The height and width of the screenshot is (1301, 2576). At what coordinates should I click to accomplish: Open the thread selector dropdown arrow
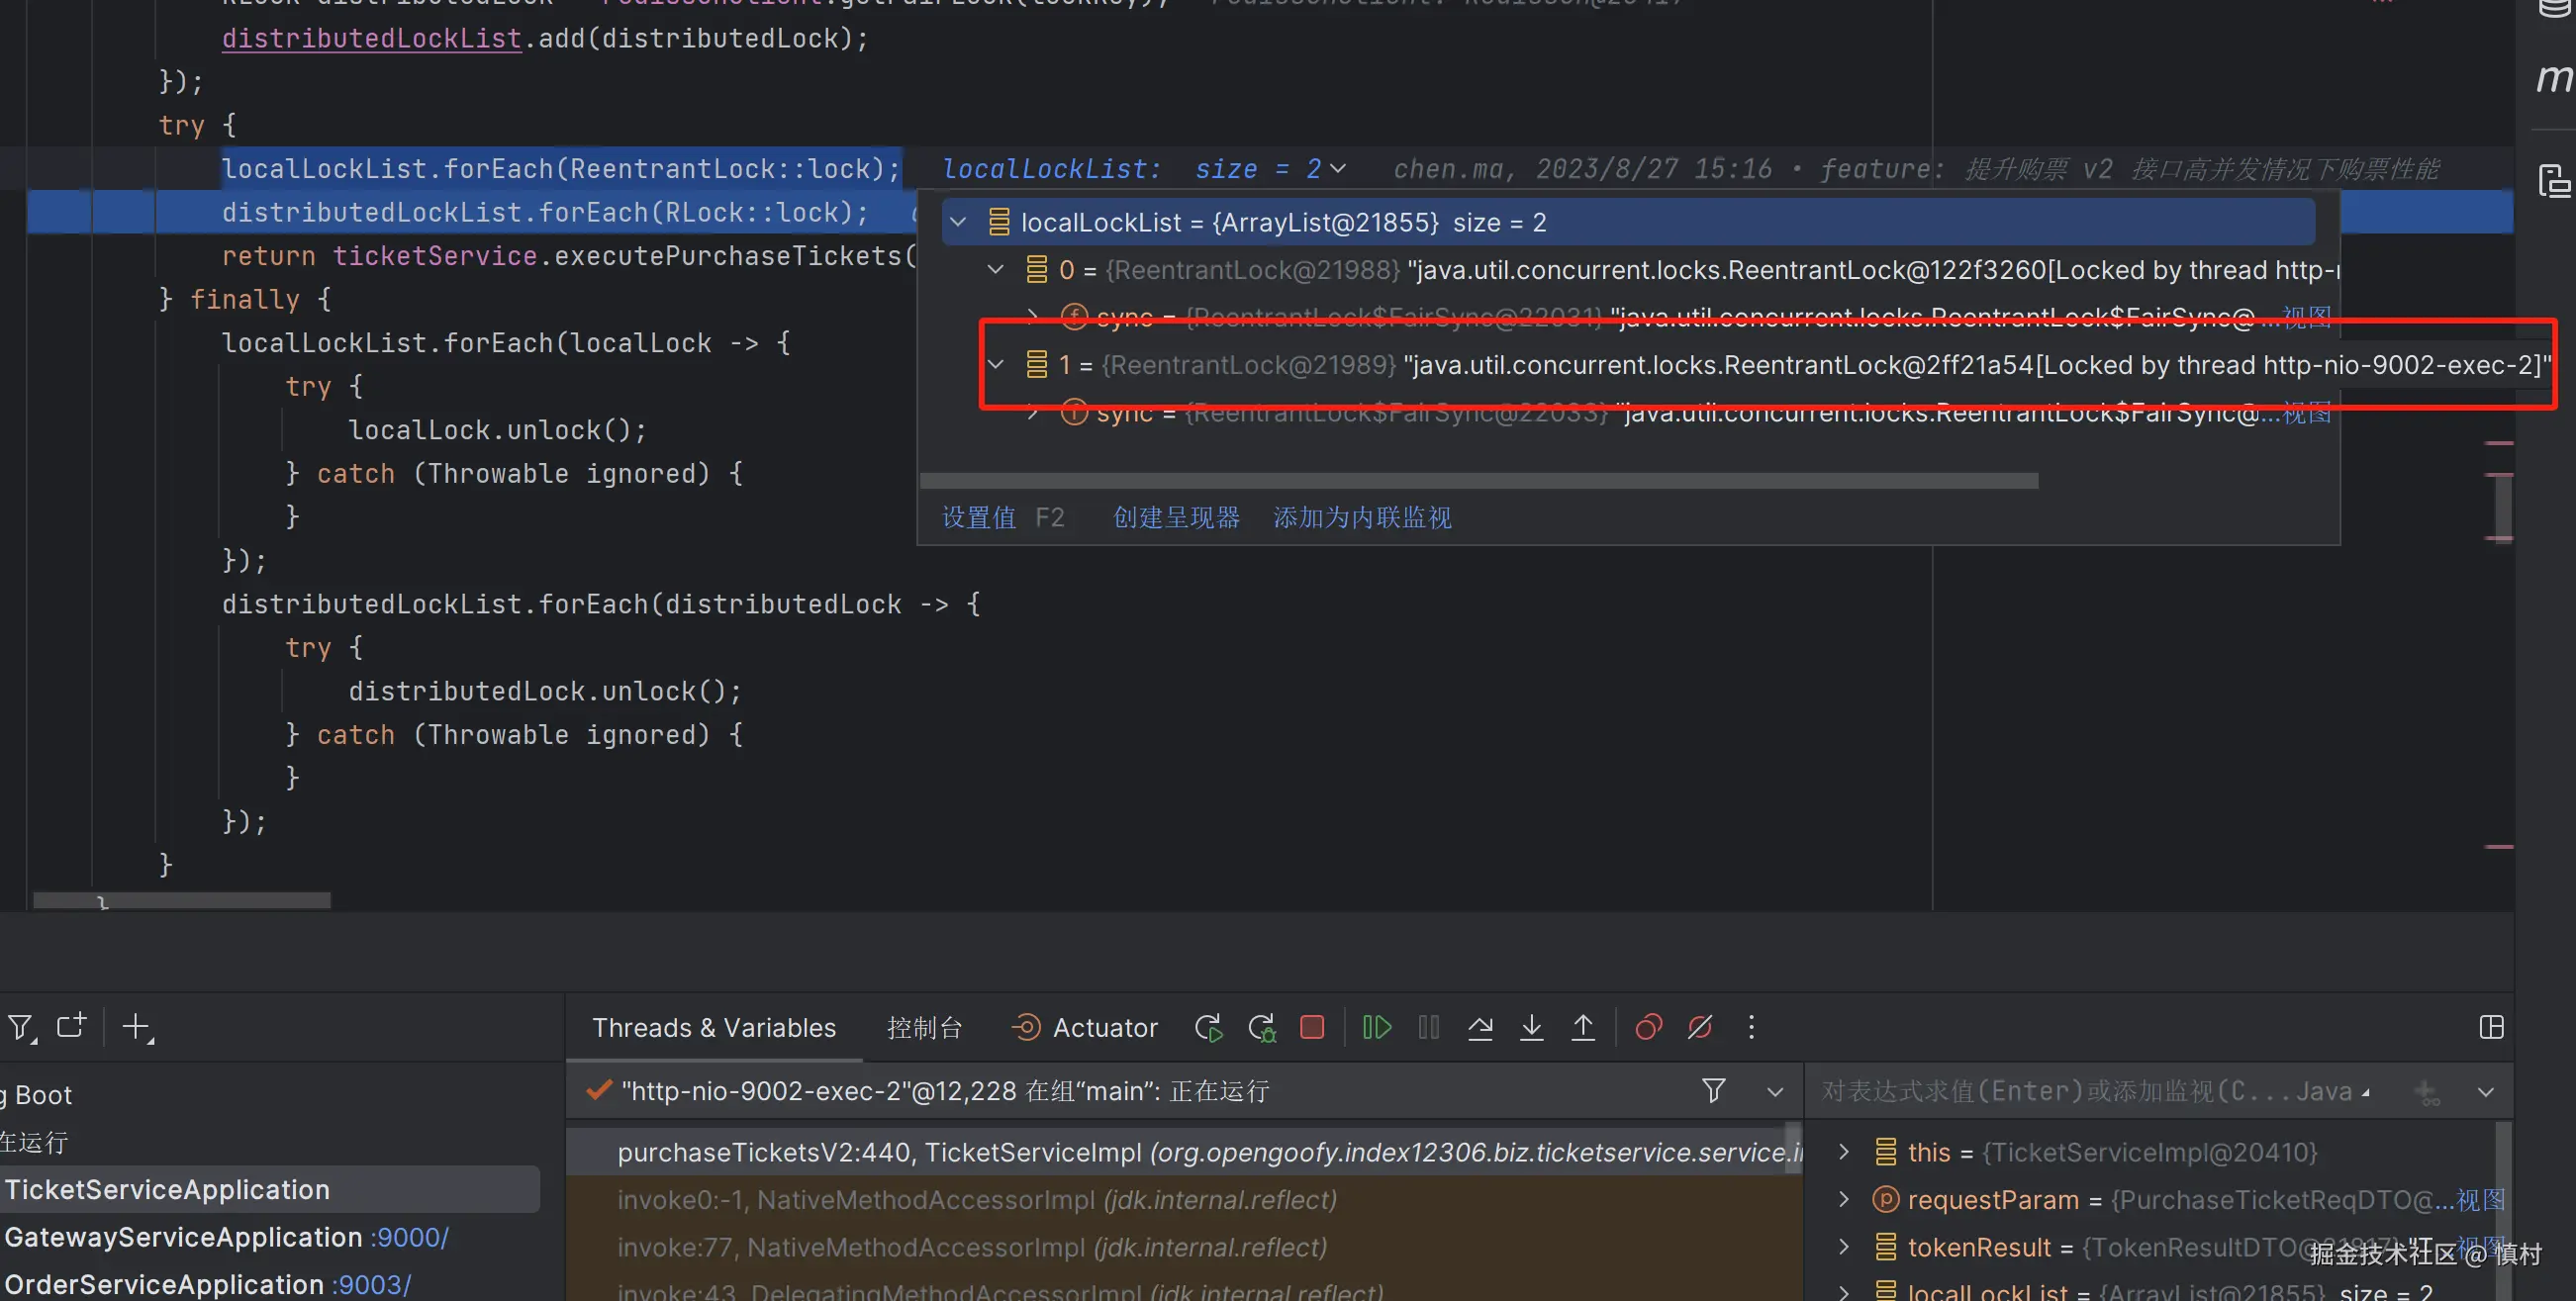1775,1091
